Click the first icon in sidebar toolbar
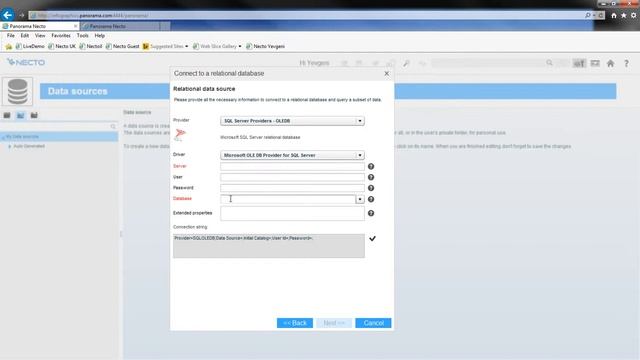 7,116
